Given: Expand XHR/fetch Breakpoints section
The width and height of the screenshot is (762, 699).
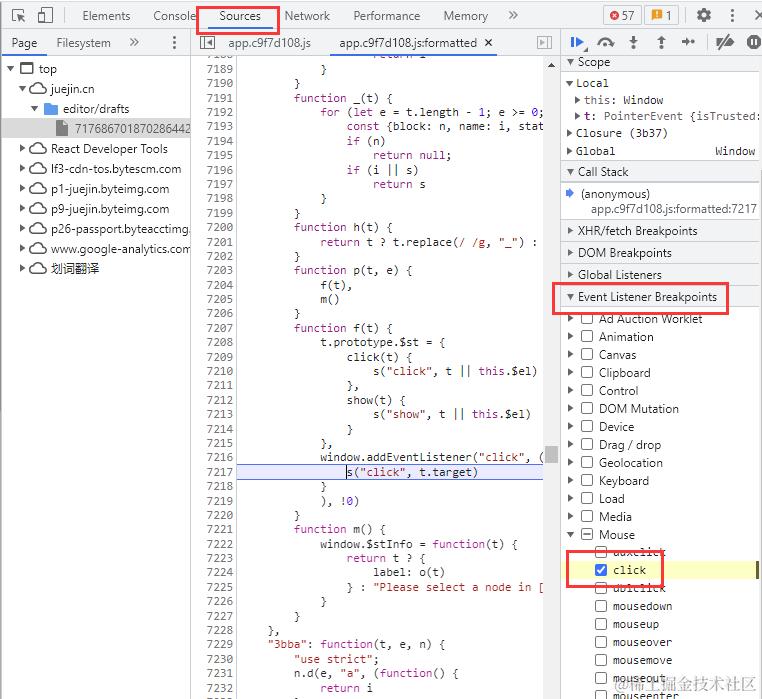Looking at the screenshot, I should point(571,230).
